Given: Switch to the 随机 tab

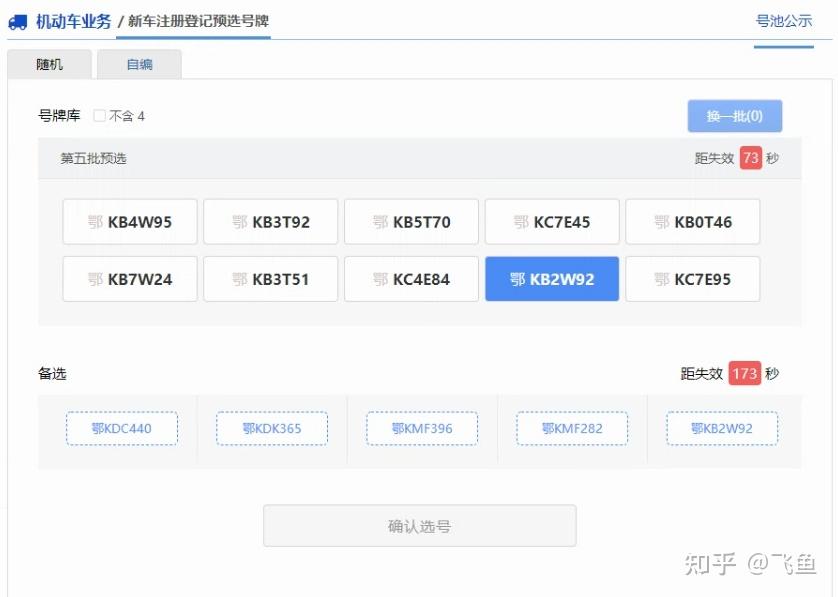Looking at the screenshot, I should 50,64.
